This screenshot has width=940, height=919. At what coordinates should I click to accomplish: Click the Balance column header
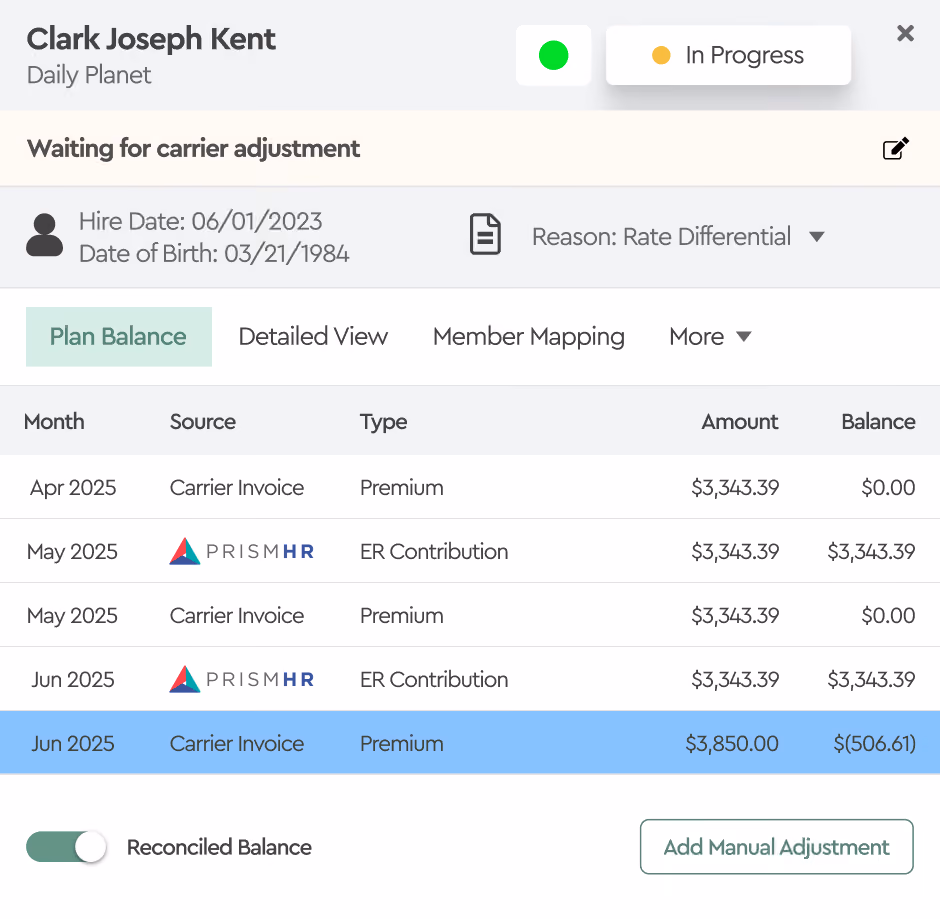coord(878,421)
